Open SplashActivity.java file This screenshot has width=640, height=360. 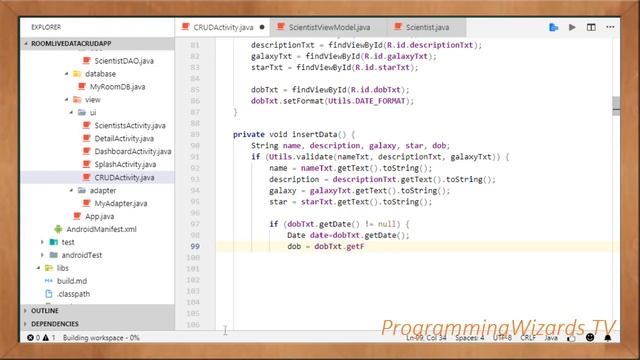click(125, 164)
